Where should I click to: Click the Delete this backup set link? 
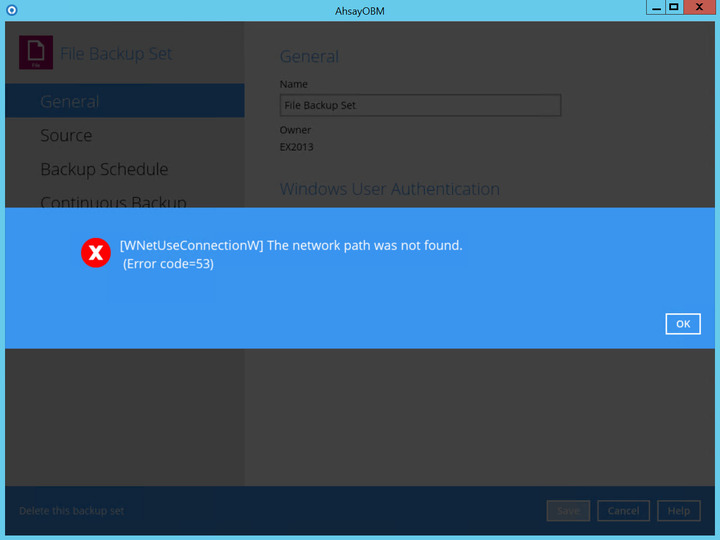[72, 511]
